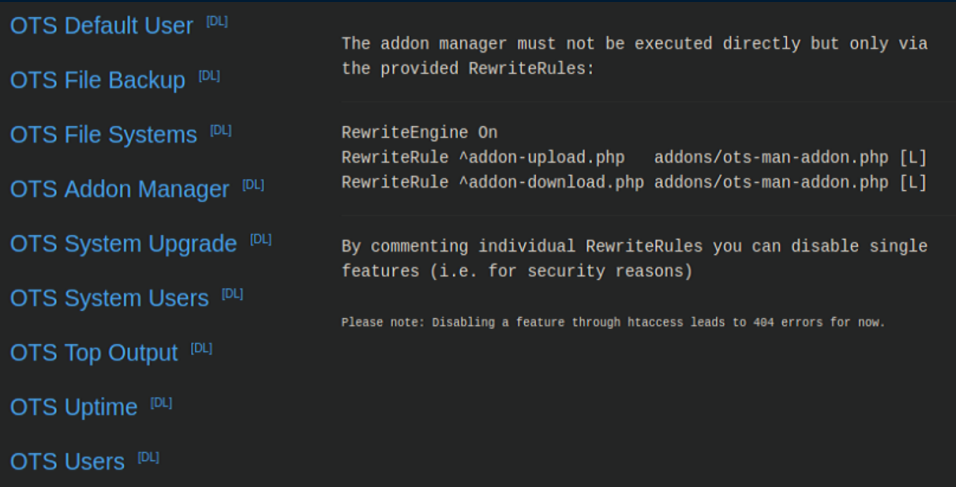Go to the OTS System Users link
This screenshot has width=956, height=487.
click(x=109, y=298)
